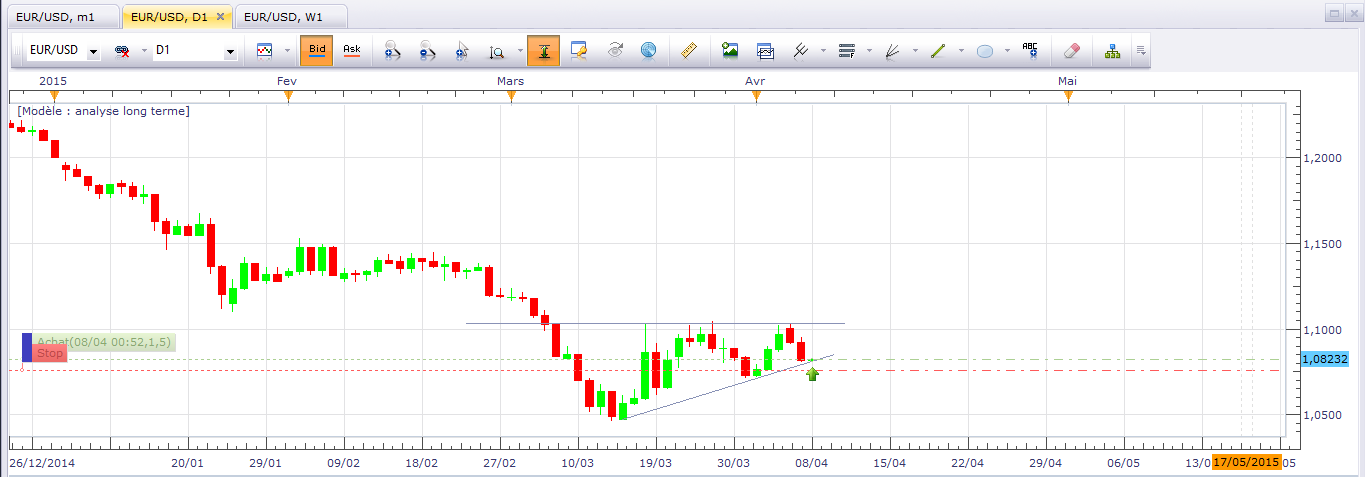Click the chart template window icon
The image size is (1365, 477).
click(x=765, y=50)
